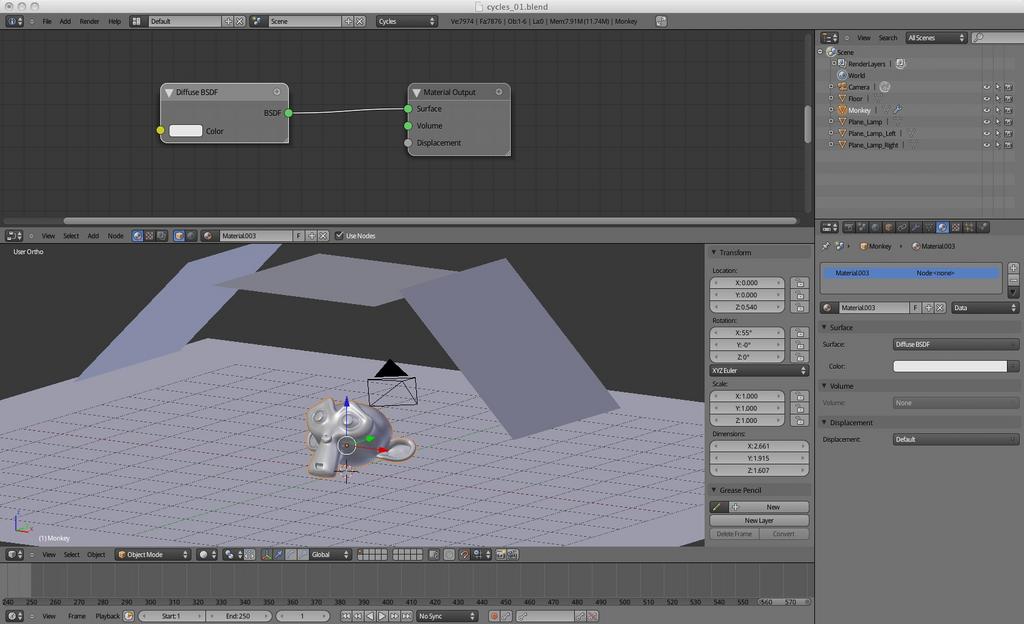This screenshot has width=1024, height=624.
Task: Open the Object Constraints properties tab
Action: [902, 227]
